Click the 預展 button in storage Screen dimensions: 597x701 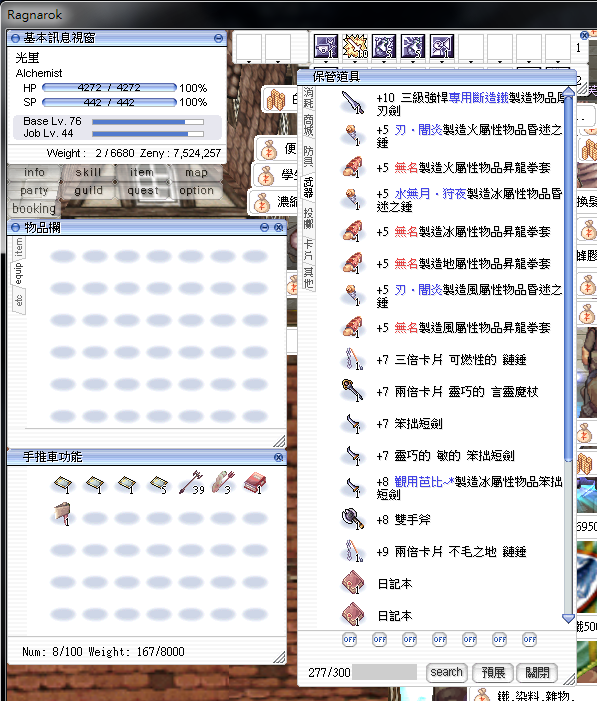pos(493,672)
